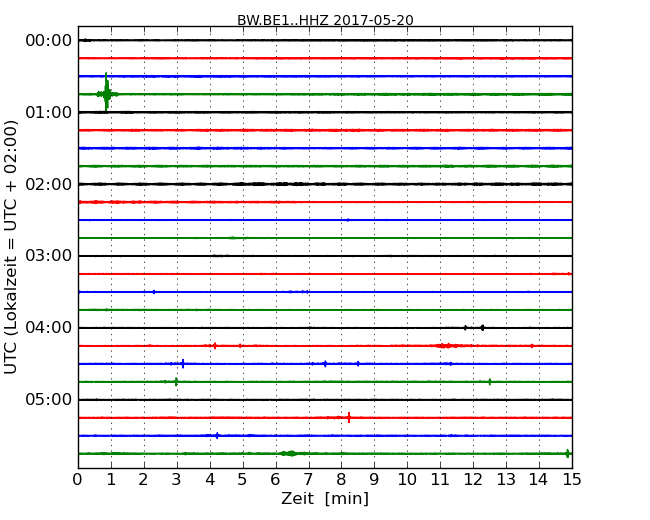Click the green spike near minute 12.5 before 05:00
The image size is (650, 520).
coord(490,381)
